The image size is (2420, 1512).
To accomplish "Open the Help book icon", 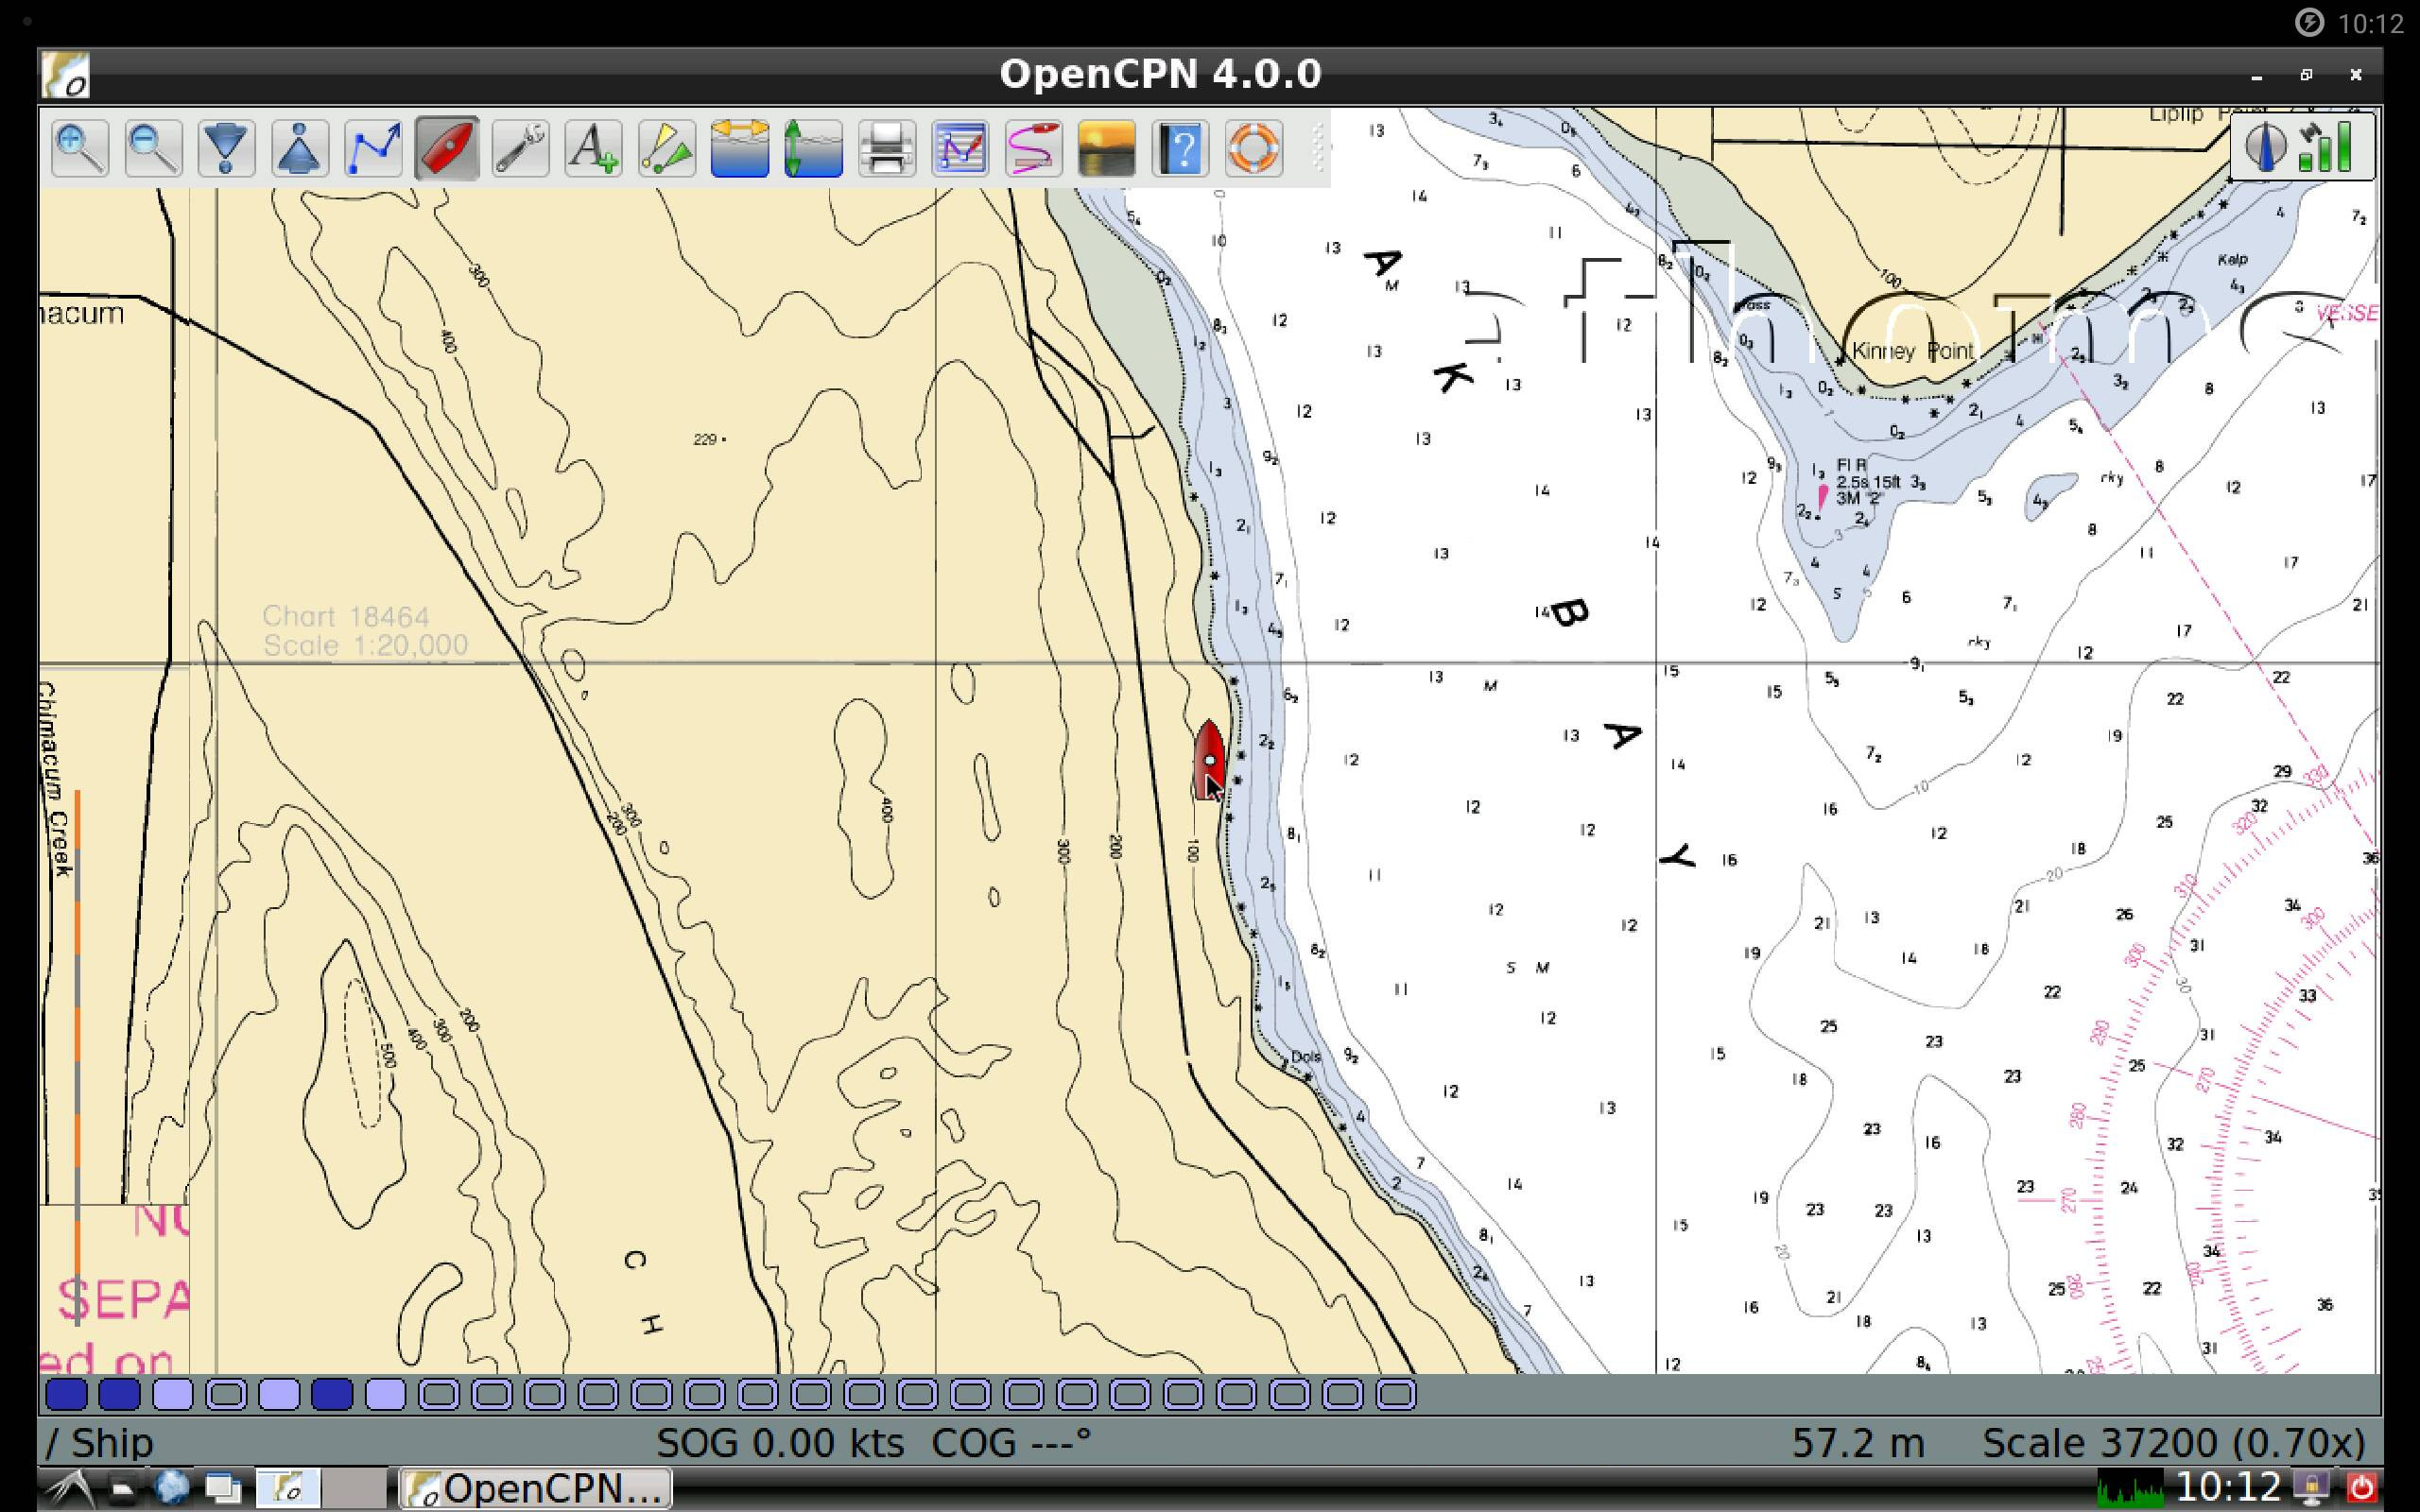I will pos(1180,149).
